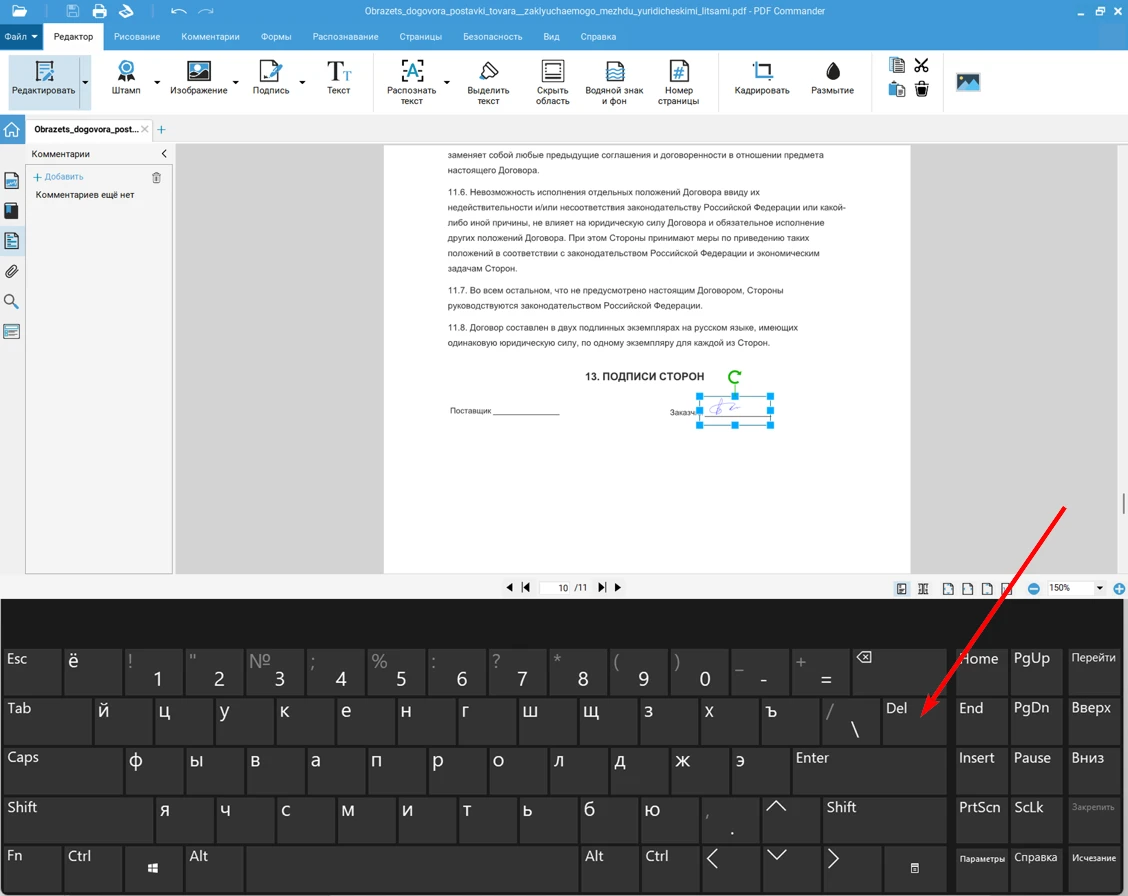Open the attachments paperclip sidebar panel
This screenshot has width=1128, height=896.
pyautogui.click(x=12, y=271)
